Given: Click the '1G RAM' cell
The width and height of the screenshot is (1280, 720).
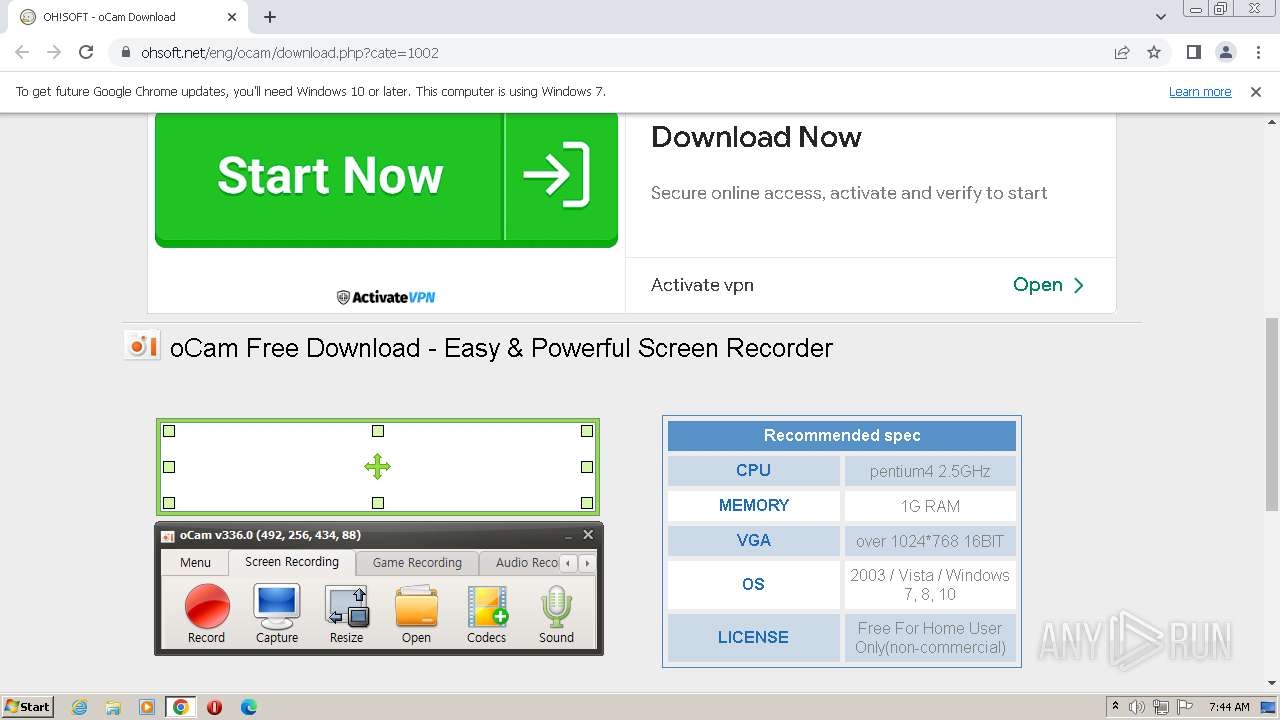Looking at the screenshot, I should tap(930, 506).
